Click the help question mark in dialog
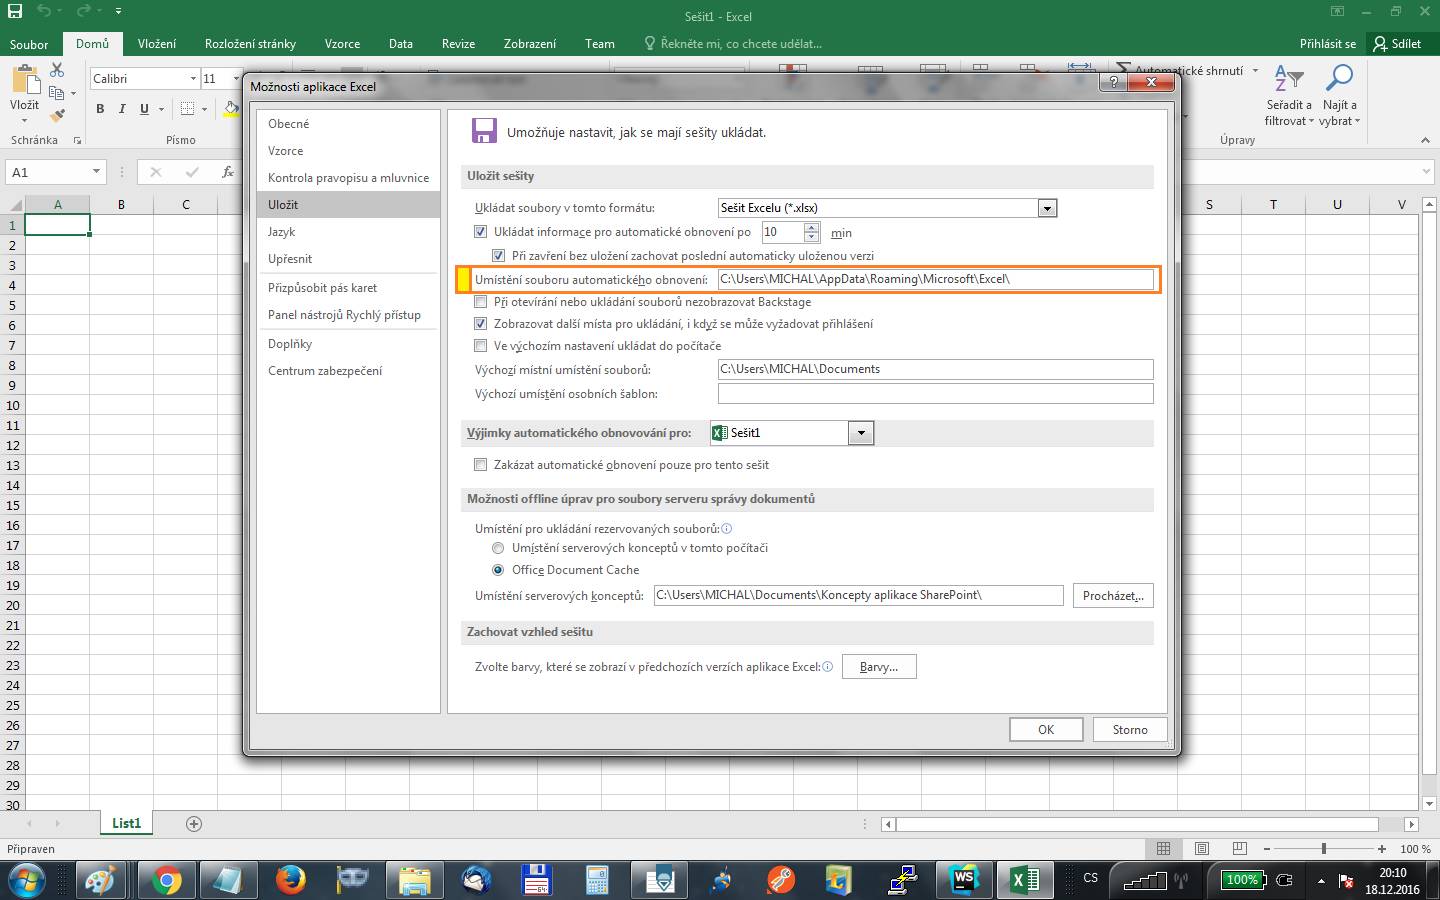Image resolution: width=1440 pixels, height=900 pixels. click(x=1113, y=83)
